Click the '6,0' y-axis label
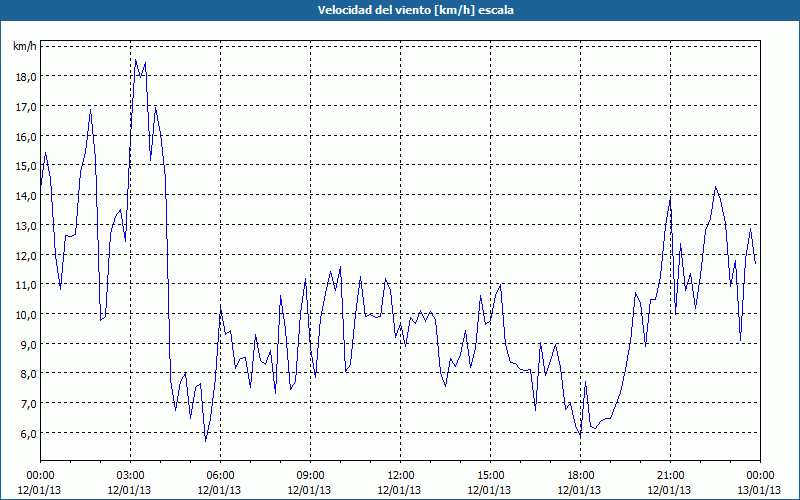 pyautogui.click(x=29, y=433)
